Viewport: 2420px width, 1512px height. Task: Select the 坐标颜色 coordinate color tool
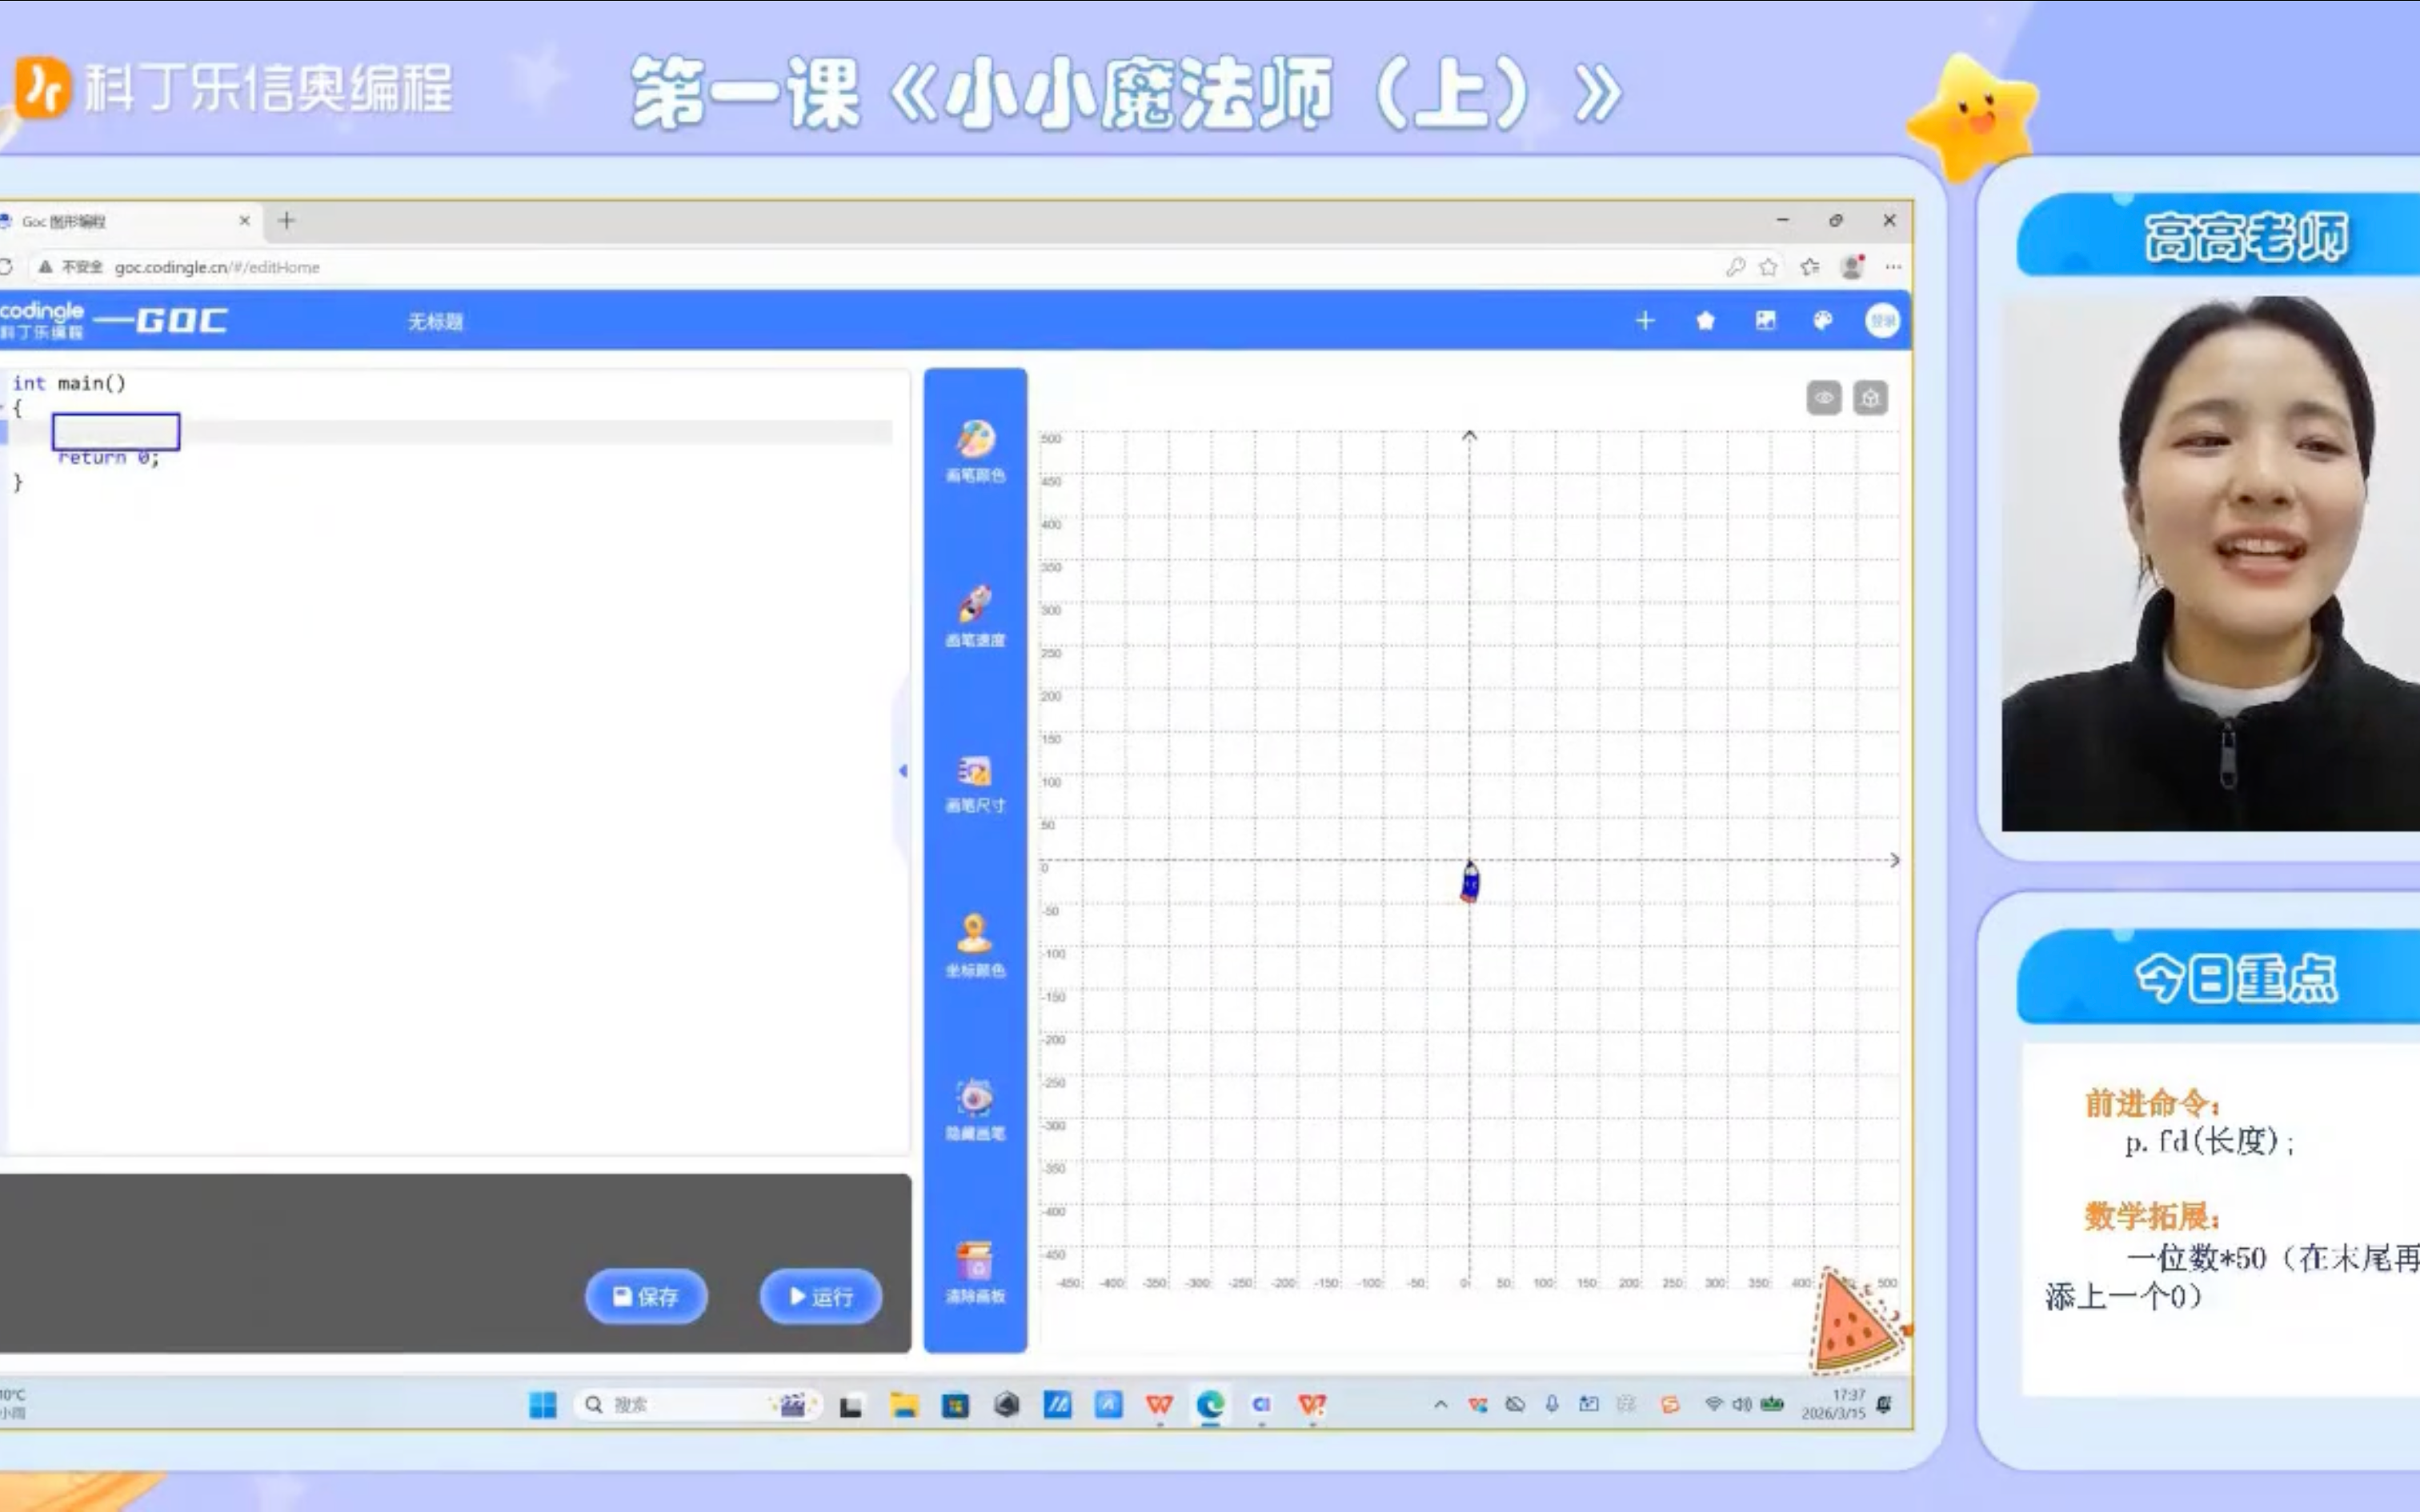click(975, 945)
